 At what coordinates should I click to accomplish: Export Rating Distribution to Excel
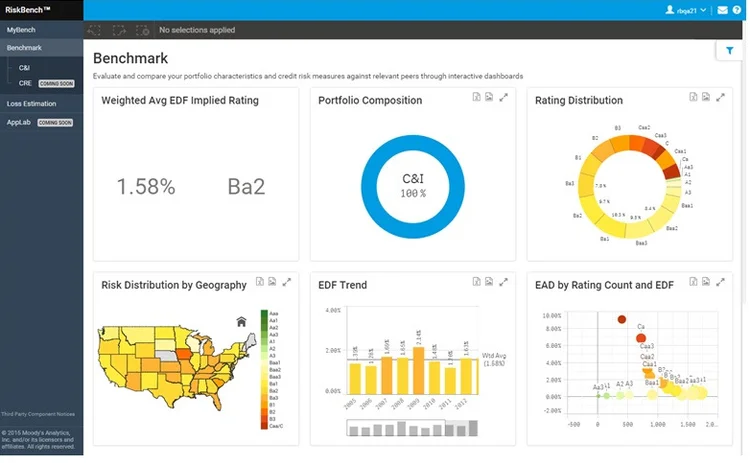[693, 97]
